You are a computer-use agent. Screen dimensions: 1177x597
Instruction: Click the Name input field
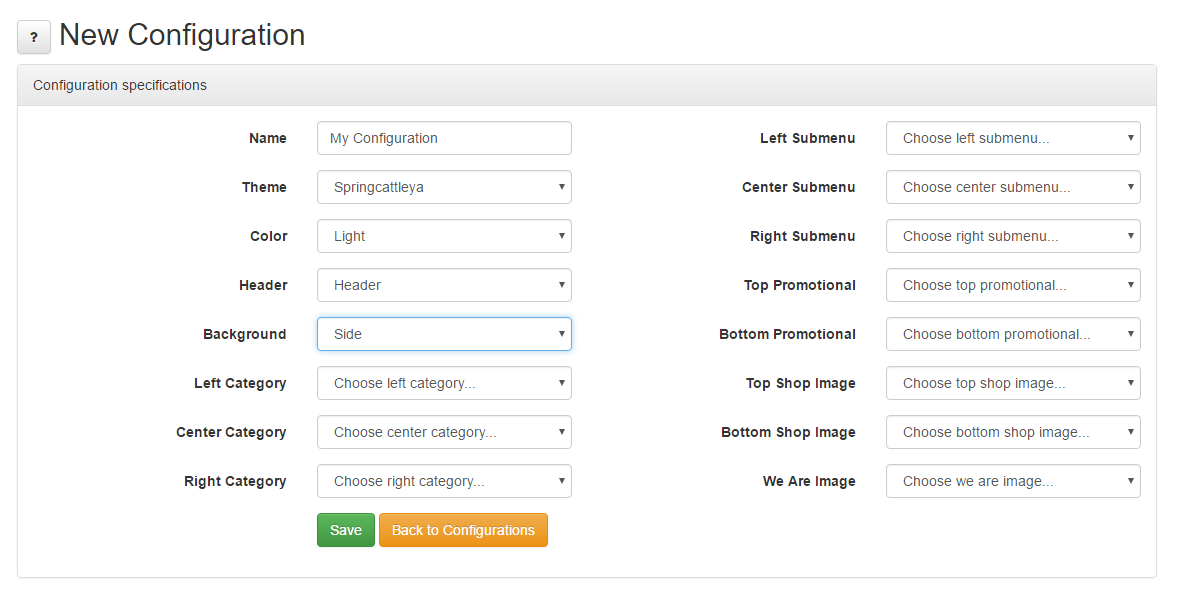point(444,138)
